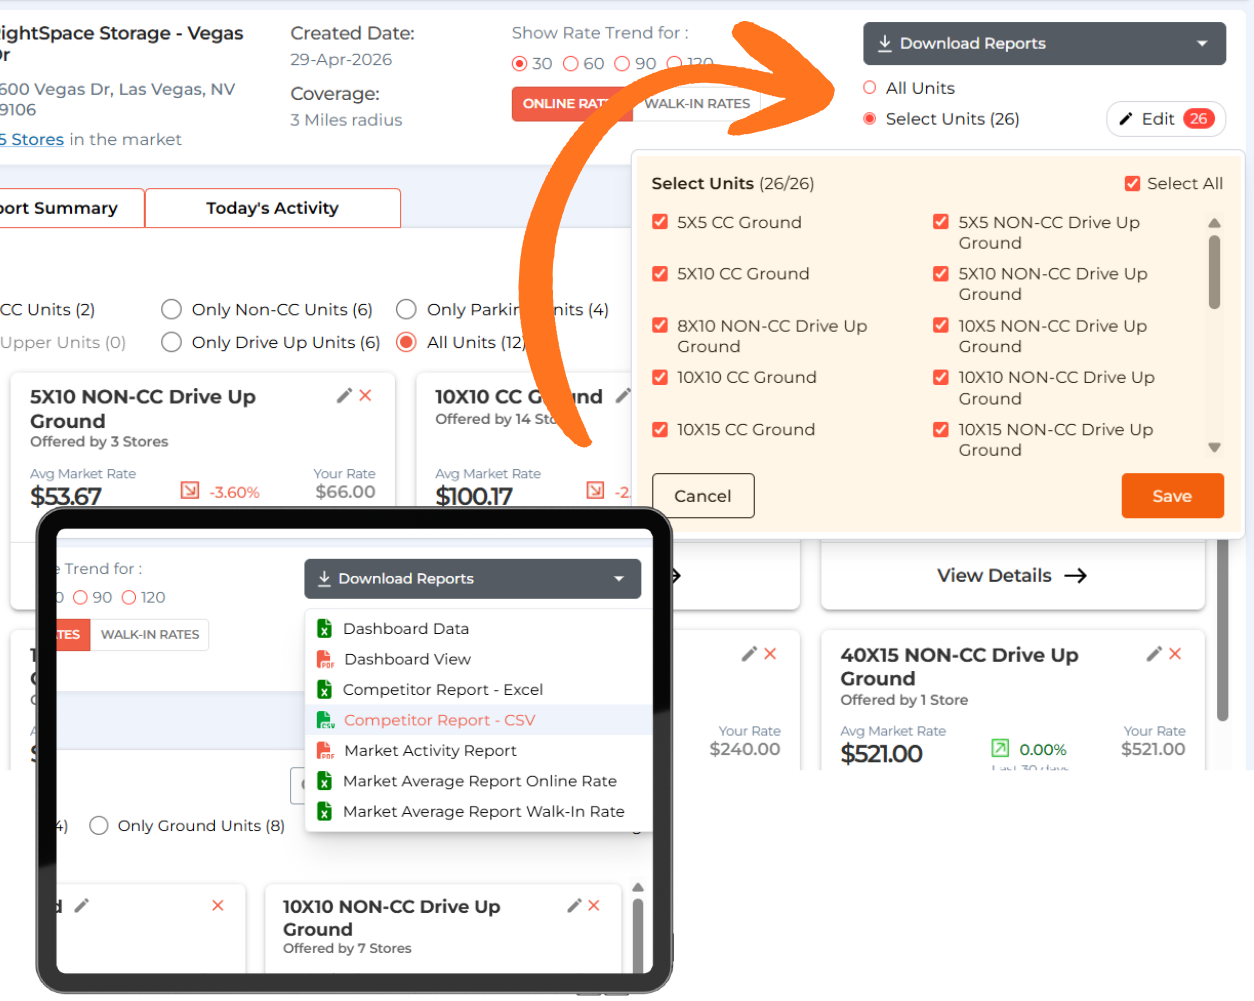This screenshot has height=1001, width=1254.
Task: Click red X on 40X15 NON-CC card
Action: (x=1176, y=654)
